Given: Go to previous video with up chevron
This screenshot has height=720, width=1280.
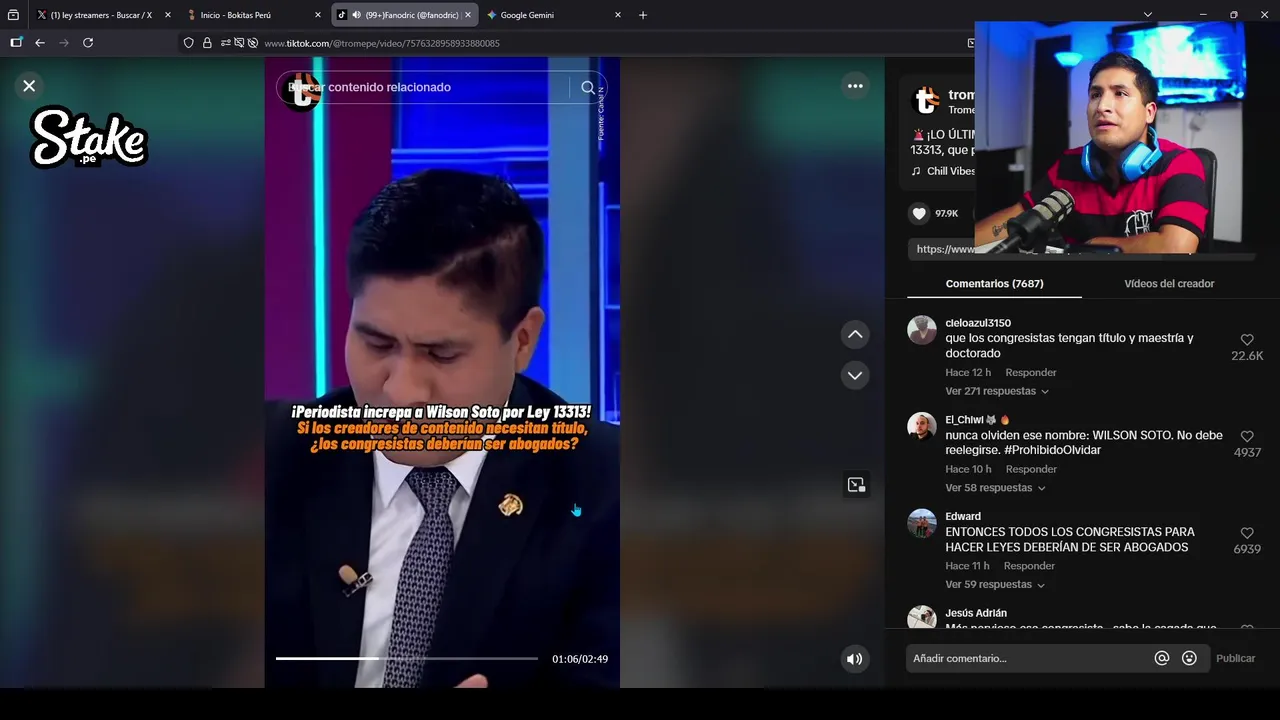Looking at the screenshot, I should [x=855, y=334].
